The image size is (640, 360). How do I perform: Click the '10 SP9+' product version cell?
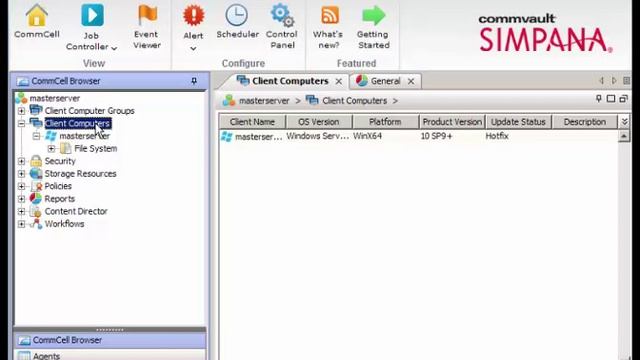pos(436,136)
